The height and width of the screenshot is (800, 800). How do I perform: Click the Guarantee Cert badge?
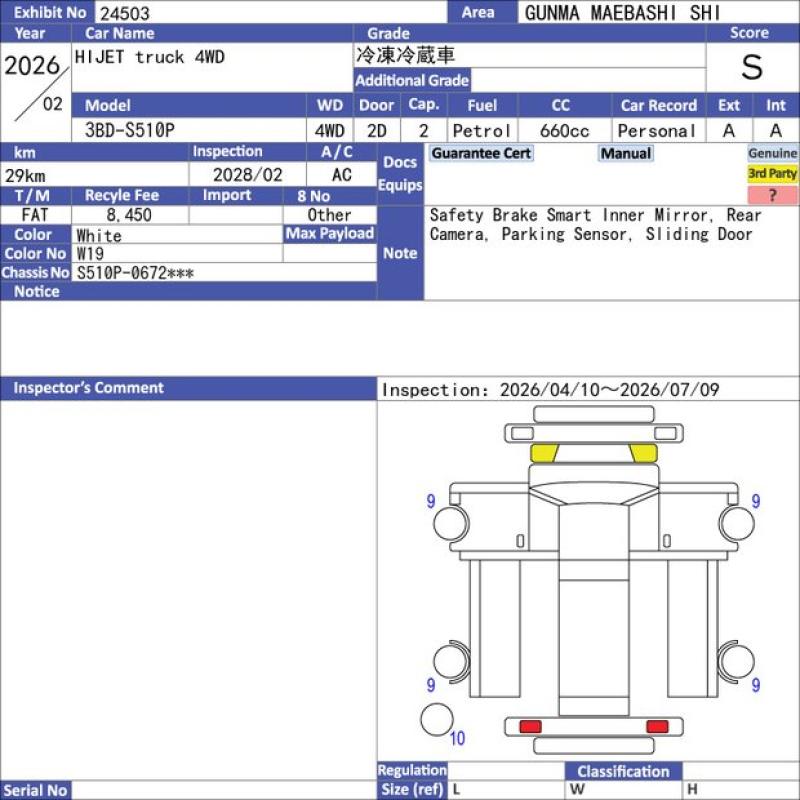[481, 153]
